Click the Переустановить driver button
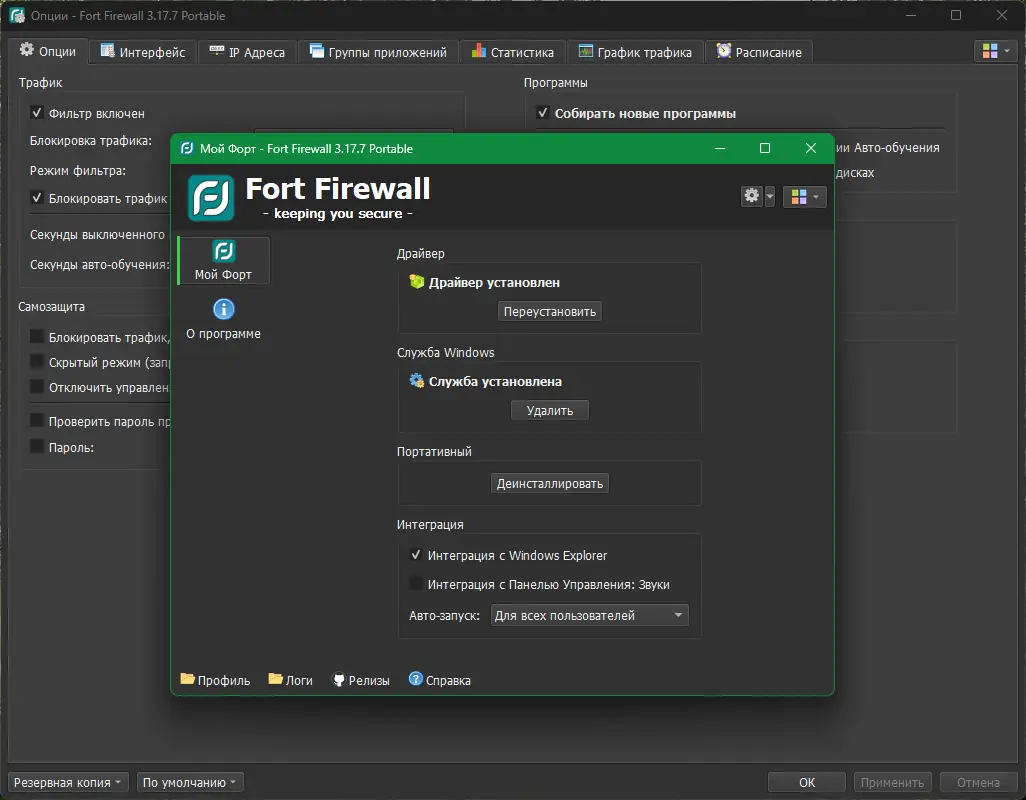This screenshot has height=800, width=1026. point(550,311)
